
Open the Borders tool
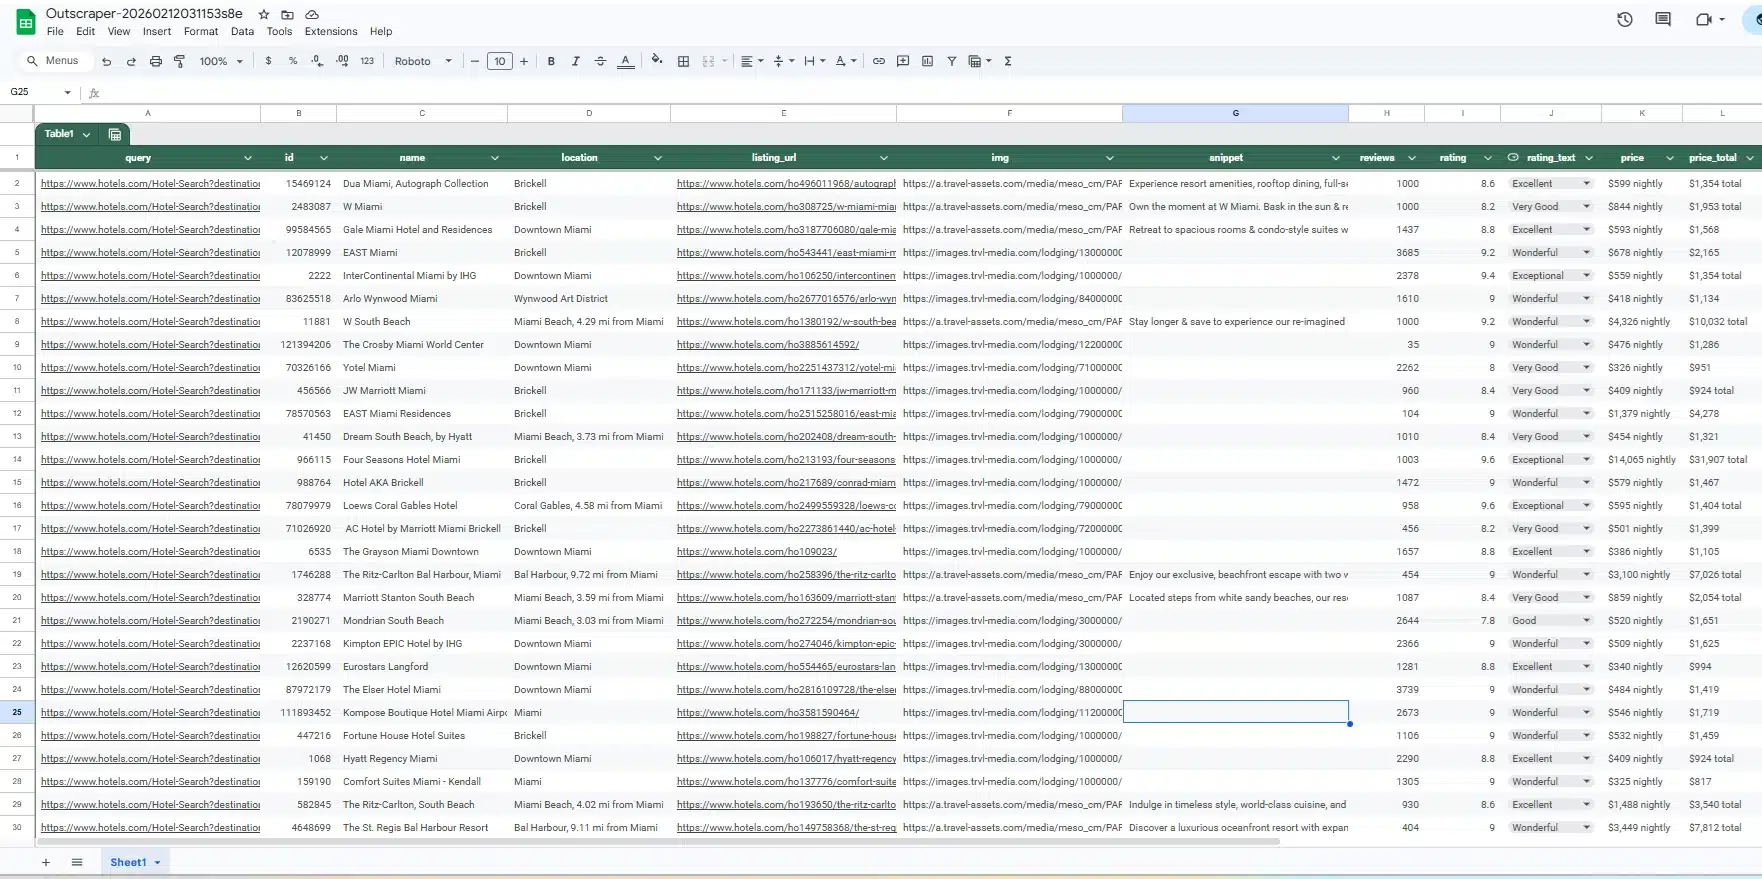[x=683, y=61]
